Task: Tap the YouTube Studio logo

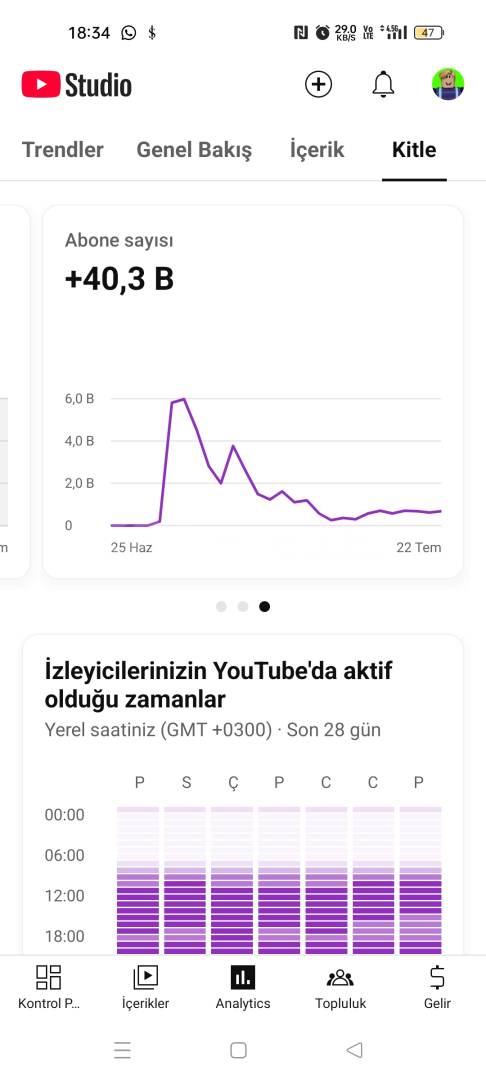Action: click(76, 85)
